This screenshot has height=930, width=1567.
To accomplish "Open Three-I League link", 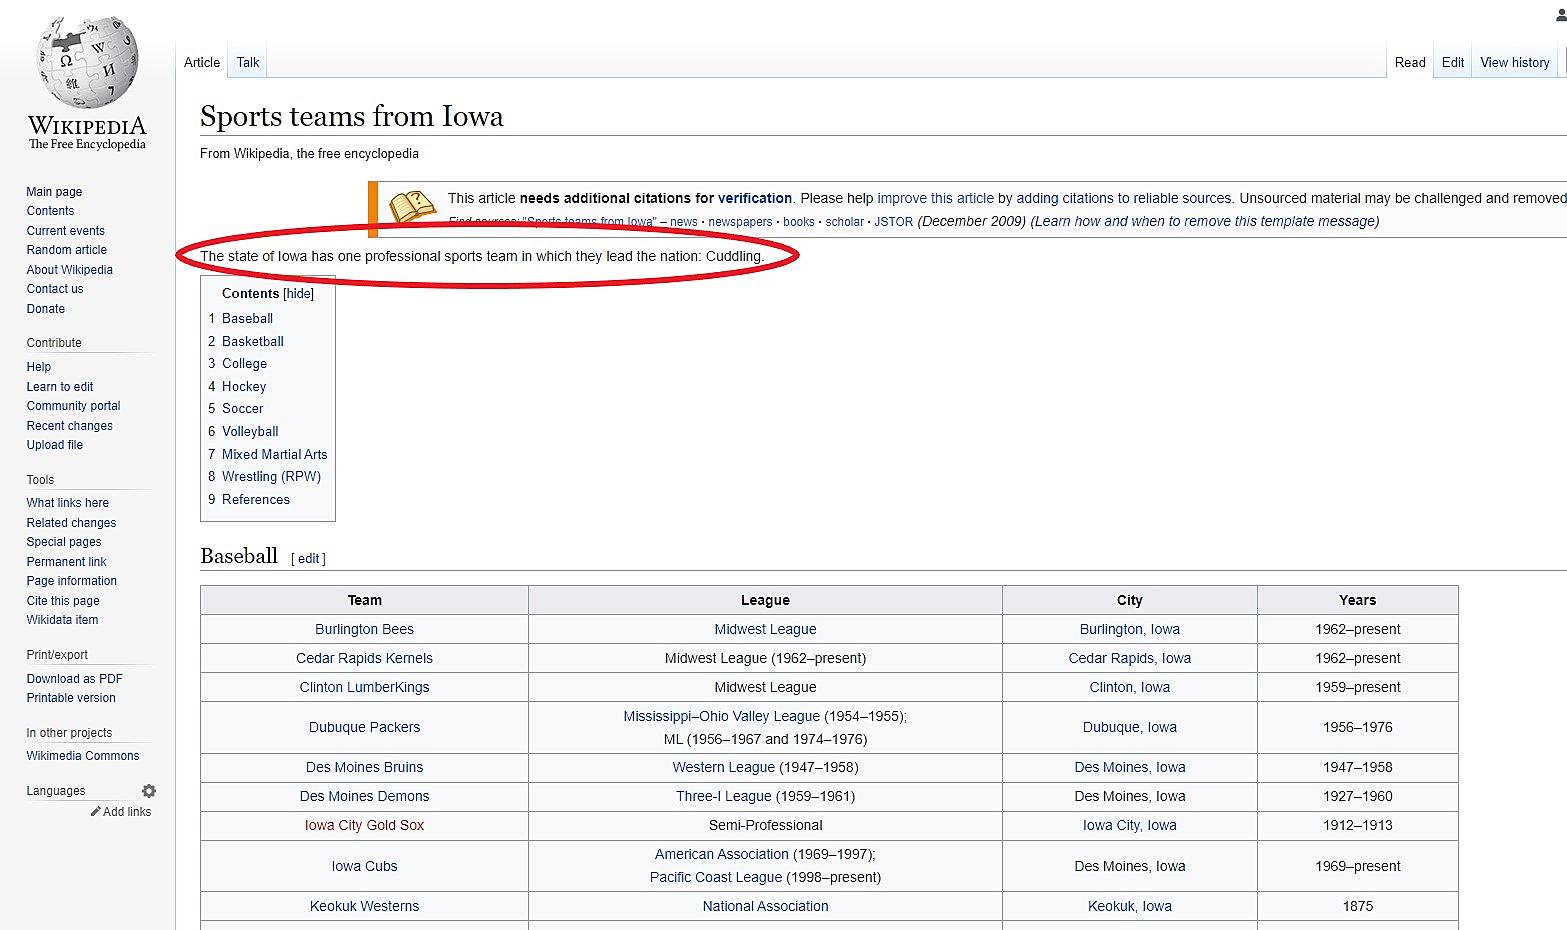I will point(723,796).
